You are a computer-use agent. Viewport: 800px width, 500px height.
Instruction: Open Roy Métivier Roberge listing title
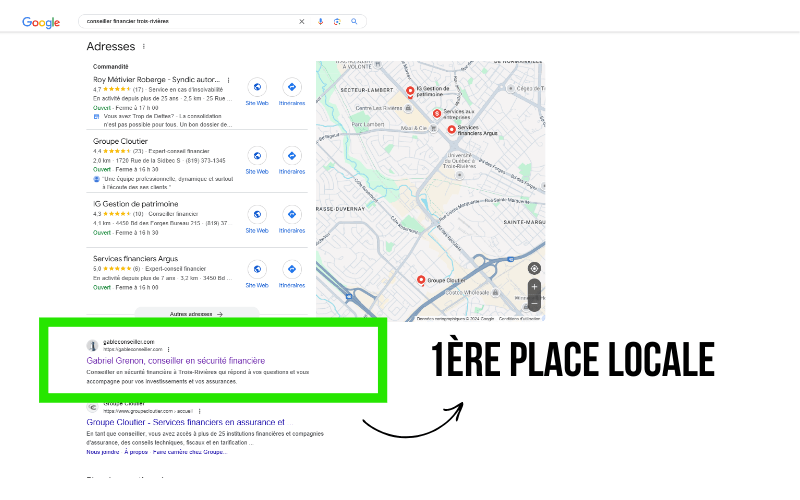coord(157,80)
